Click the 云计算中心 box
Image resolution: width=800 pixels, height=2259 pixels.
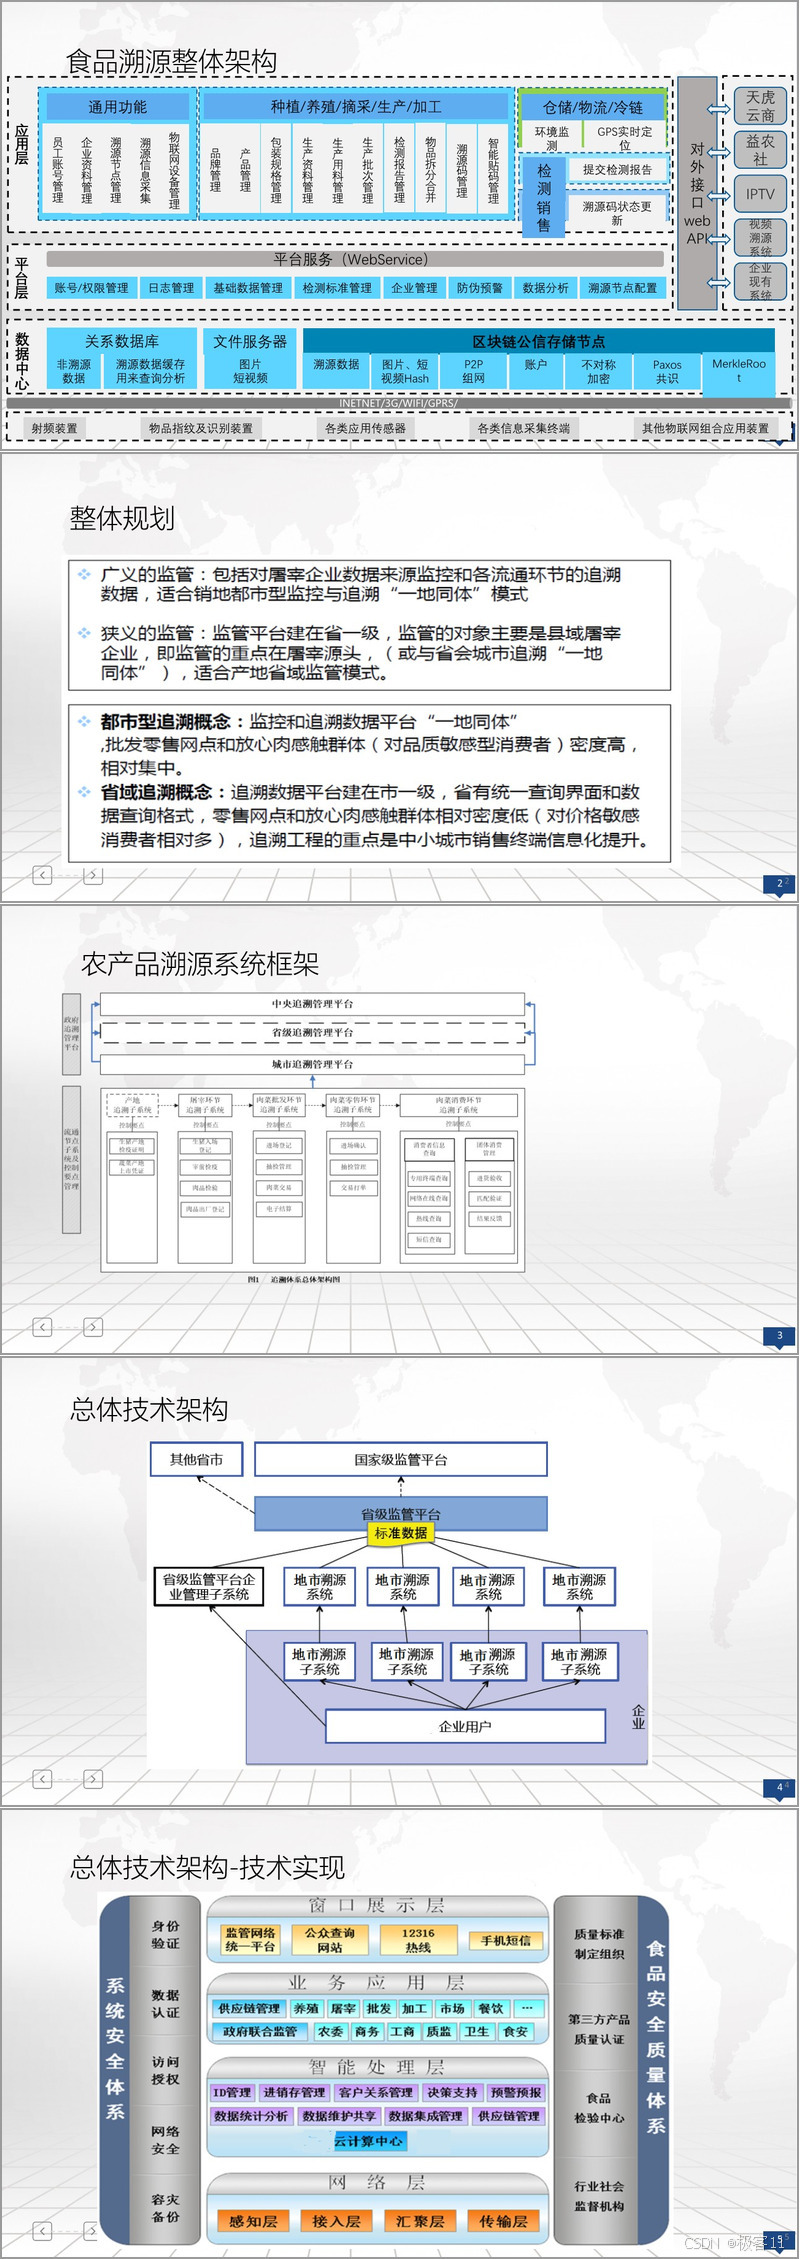click(369, 2141)
